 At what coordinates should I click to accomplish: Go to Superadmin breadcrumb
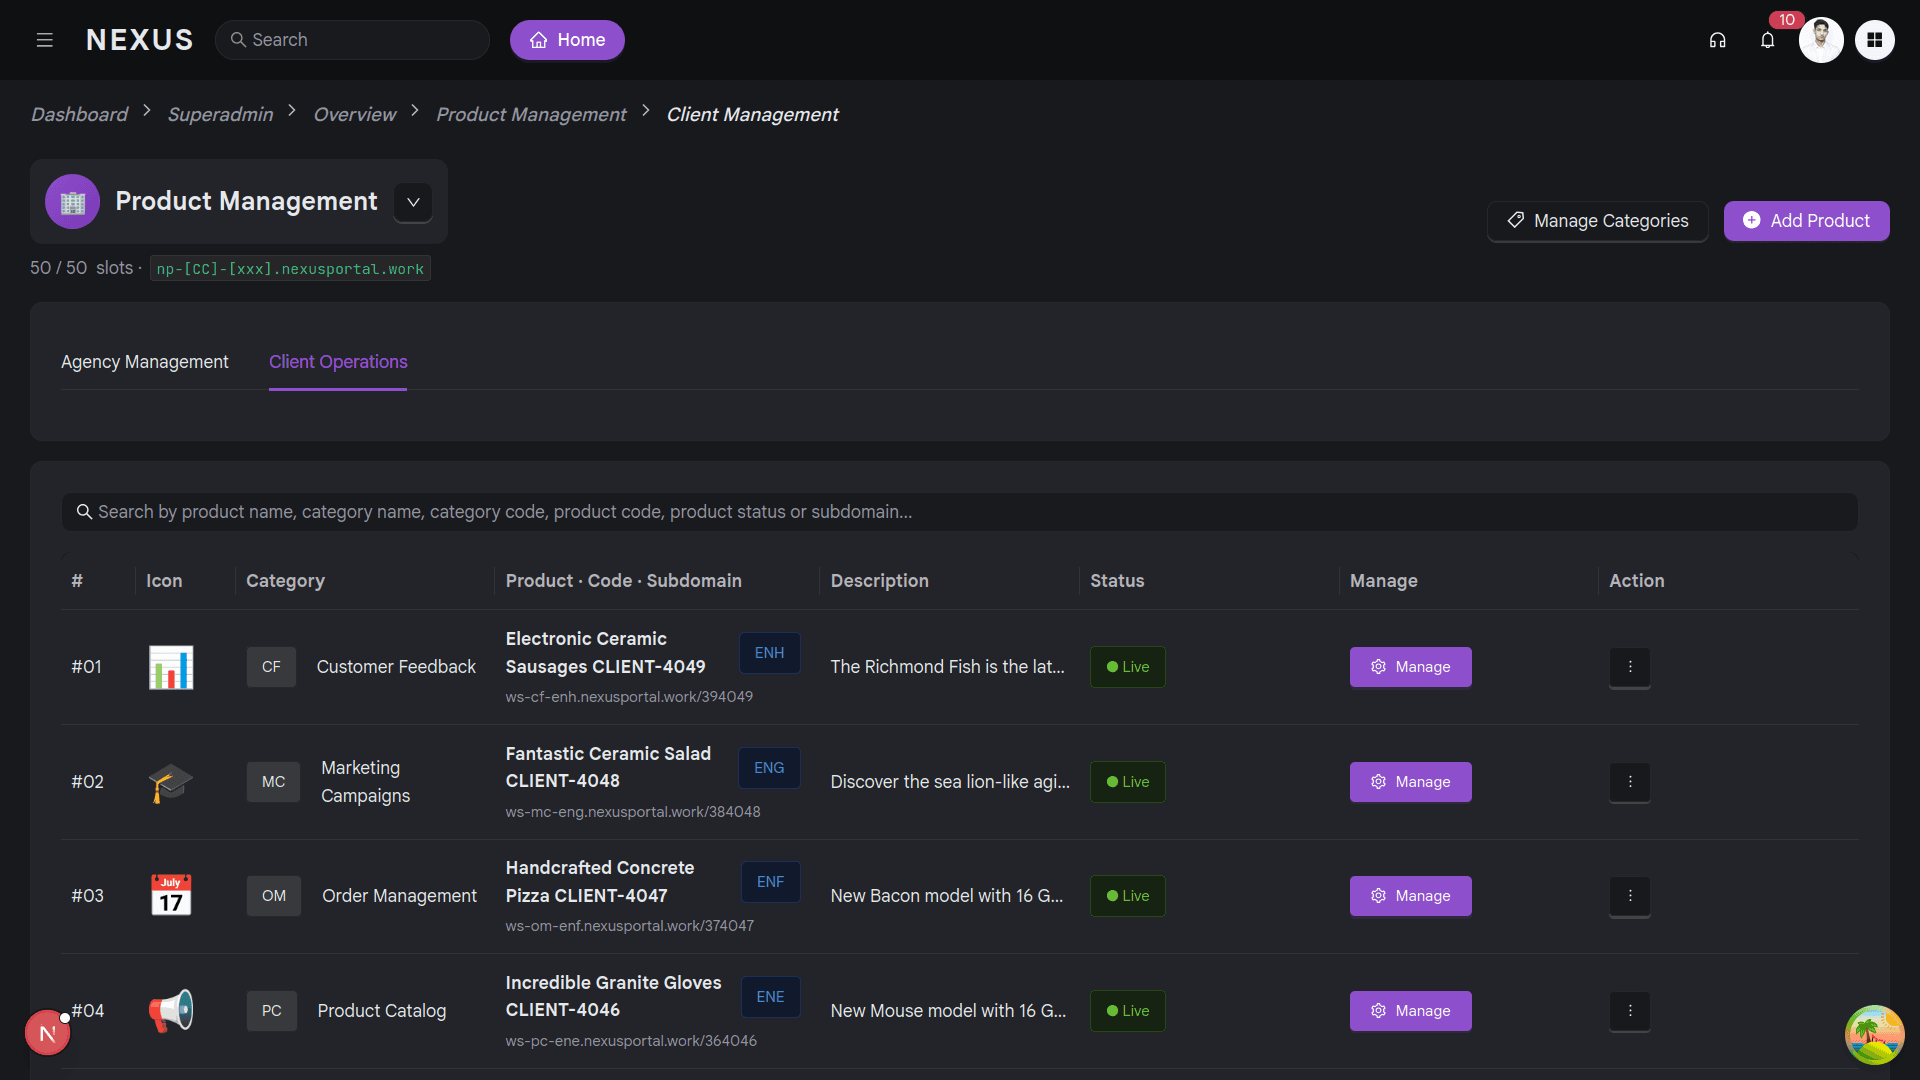click(220, 115)
